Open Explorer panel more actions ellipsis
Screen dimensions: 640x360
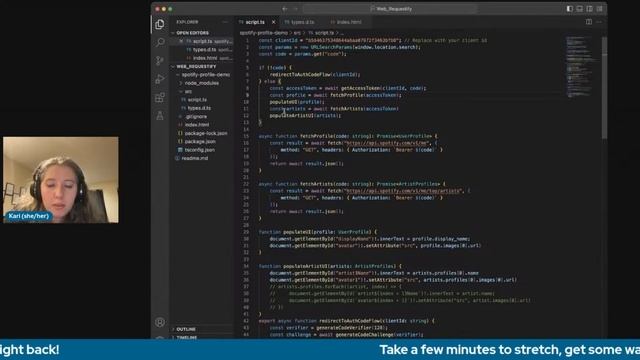tap(225, 22)
